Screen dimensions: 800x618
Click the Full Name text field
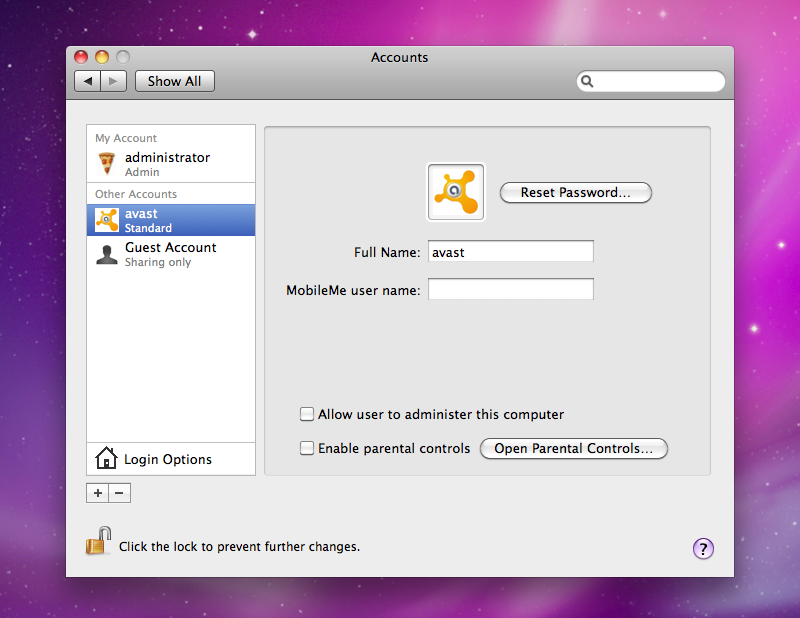coord(511,251)
